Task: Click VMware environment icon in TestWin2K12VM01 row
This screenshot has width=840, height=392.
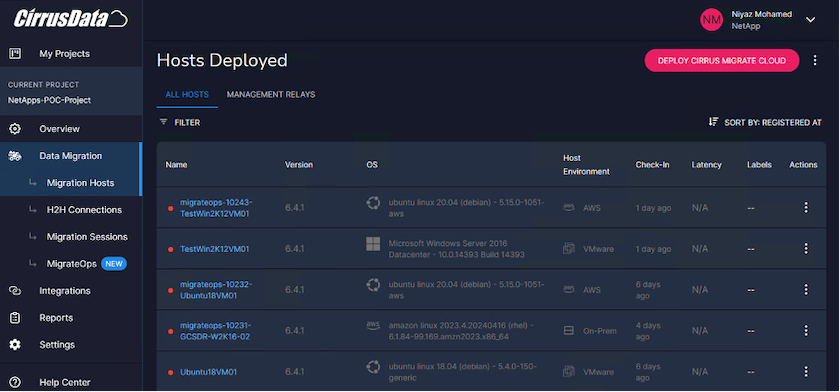Action: pos(569,248)
